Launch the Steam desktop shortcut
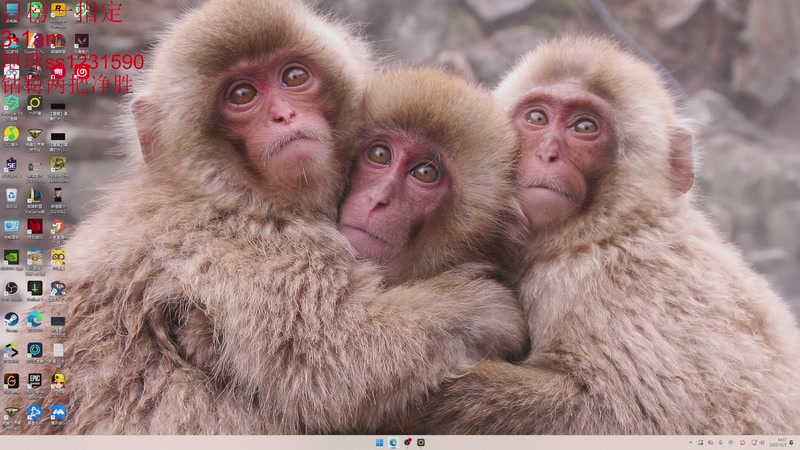Screen dimensions: 800x450 pyautogui.click(x=11, y=319)
